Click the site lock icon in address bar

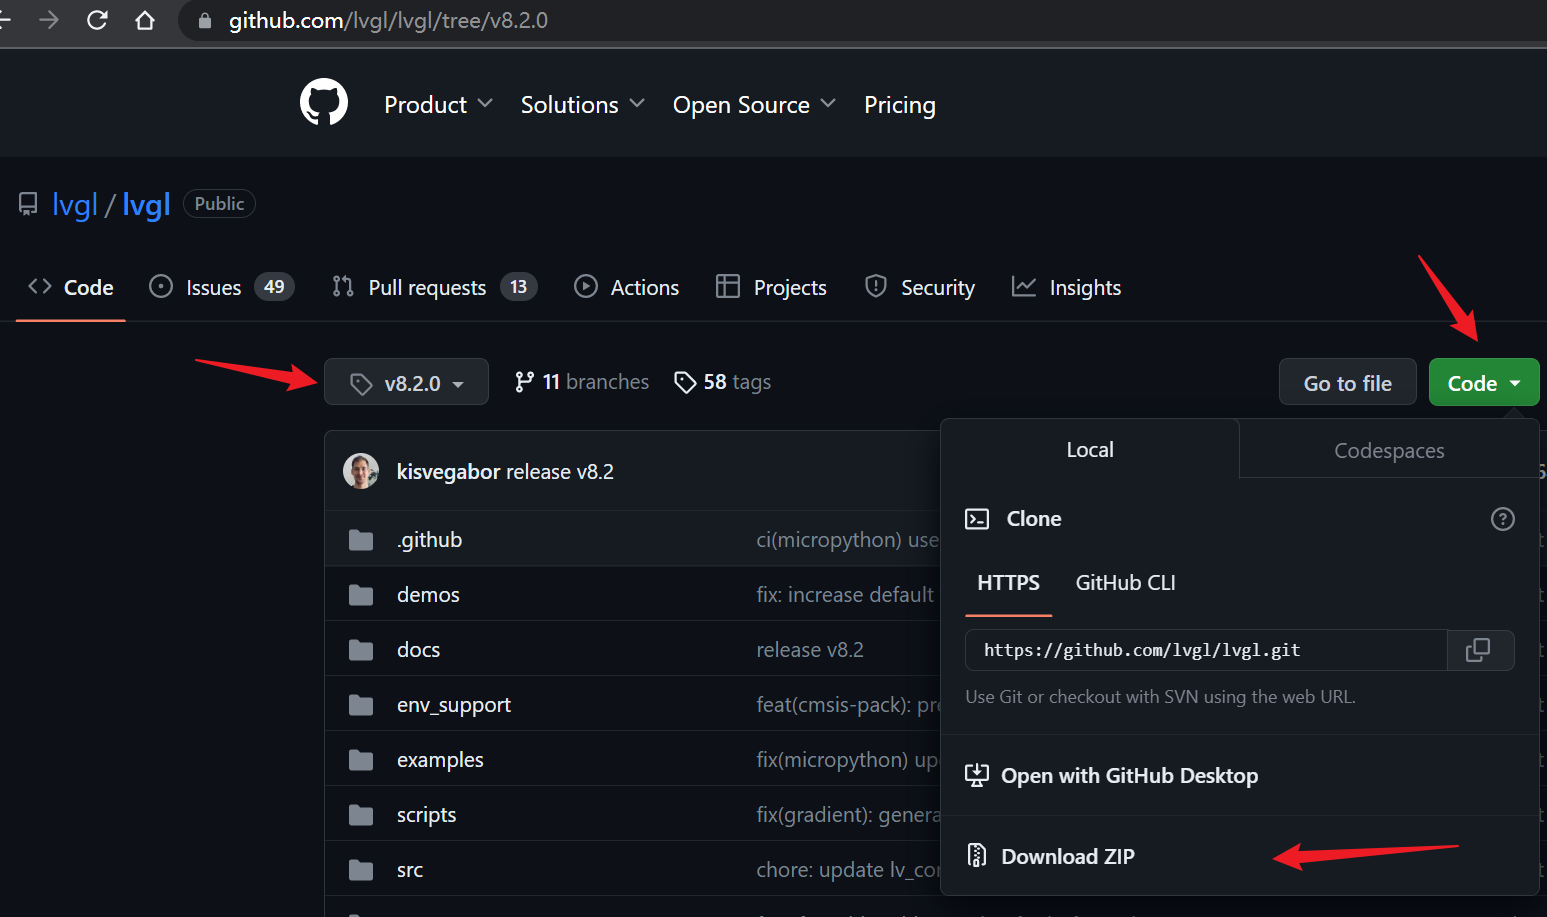[205, 21]
